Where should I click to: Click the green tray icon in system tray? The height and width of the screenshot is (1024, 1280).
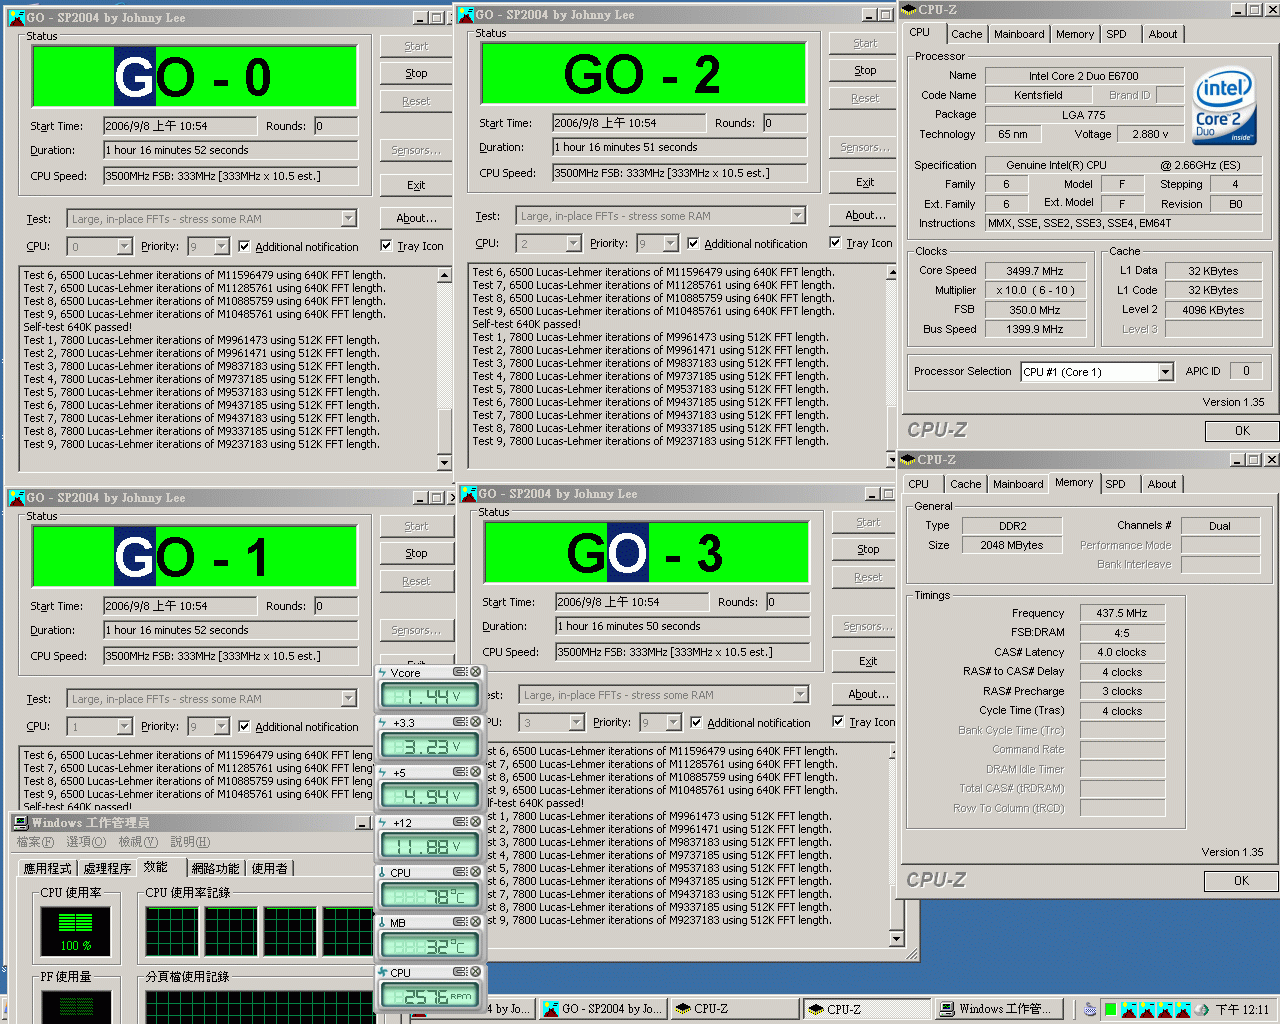pyautogui.click(x=1109, y=1009)
